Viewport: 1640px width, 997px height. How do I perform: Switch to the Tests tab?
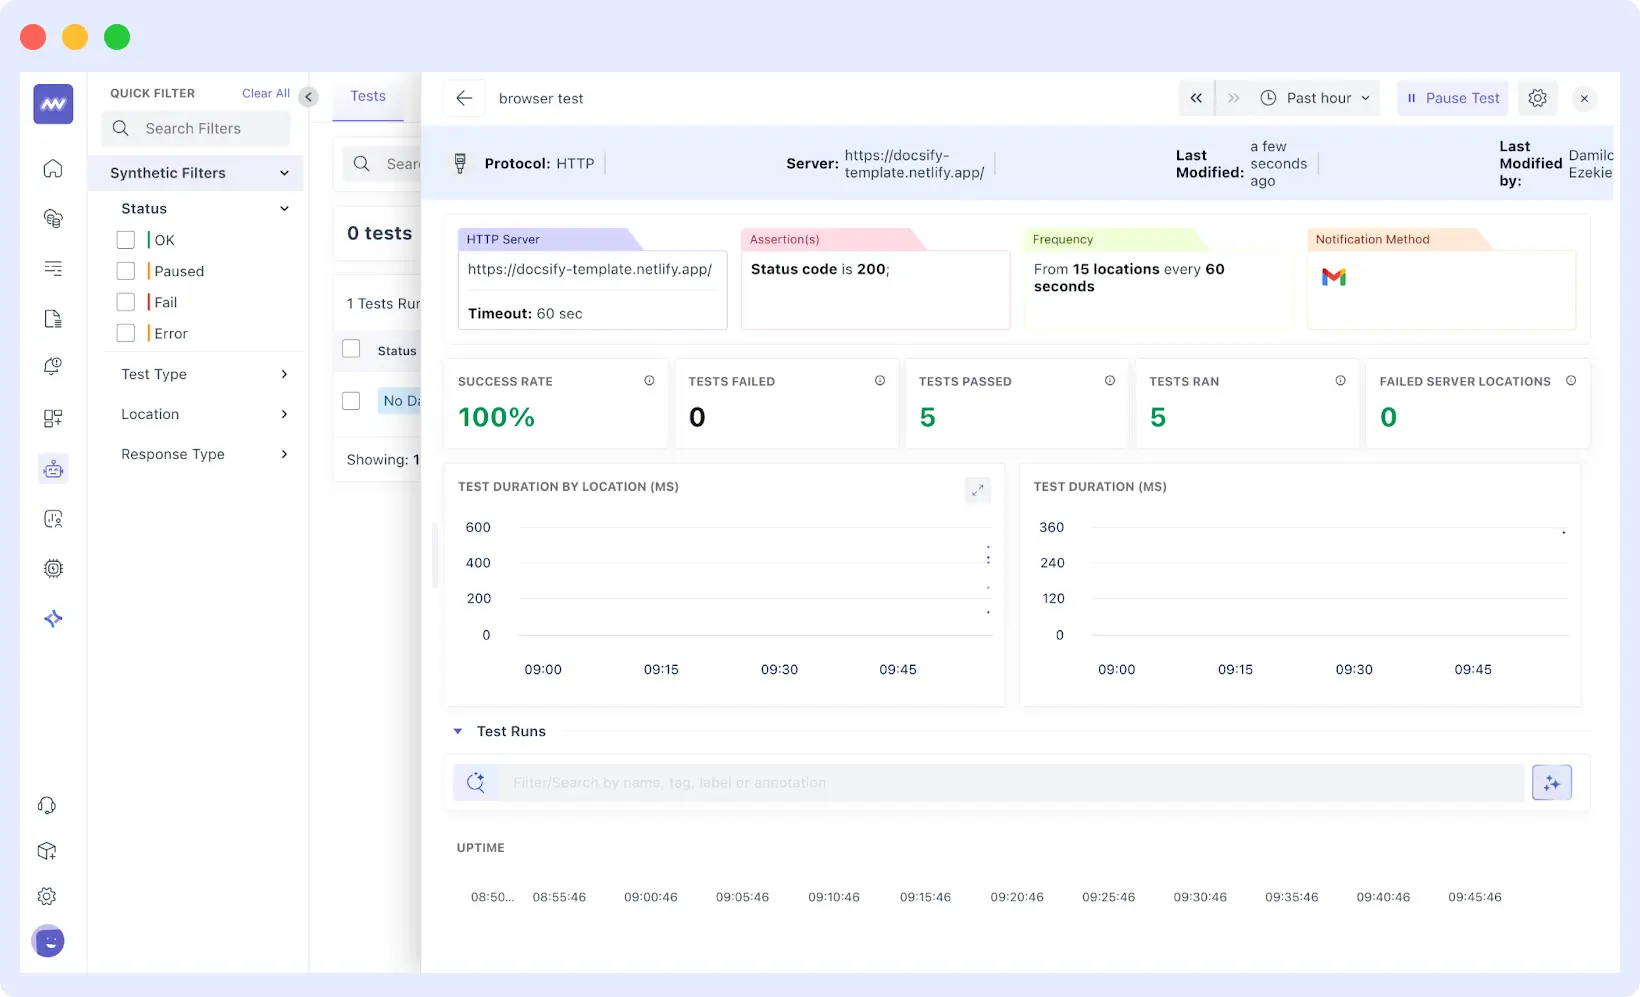pyautogui.click(x=366, y=96)
